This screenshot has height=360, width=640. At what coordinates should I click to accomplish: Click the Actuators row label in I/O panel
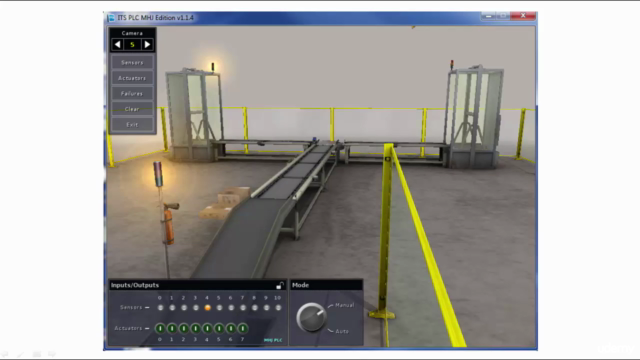coord(128,328)
